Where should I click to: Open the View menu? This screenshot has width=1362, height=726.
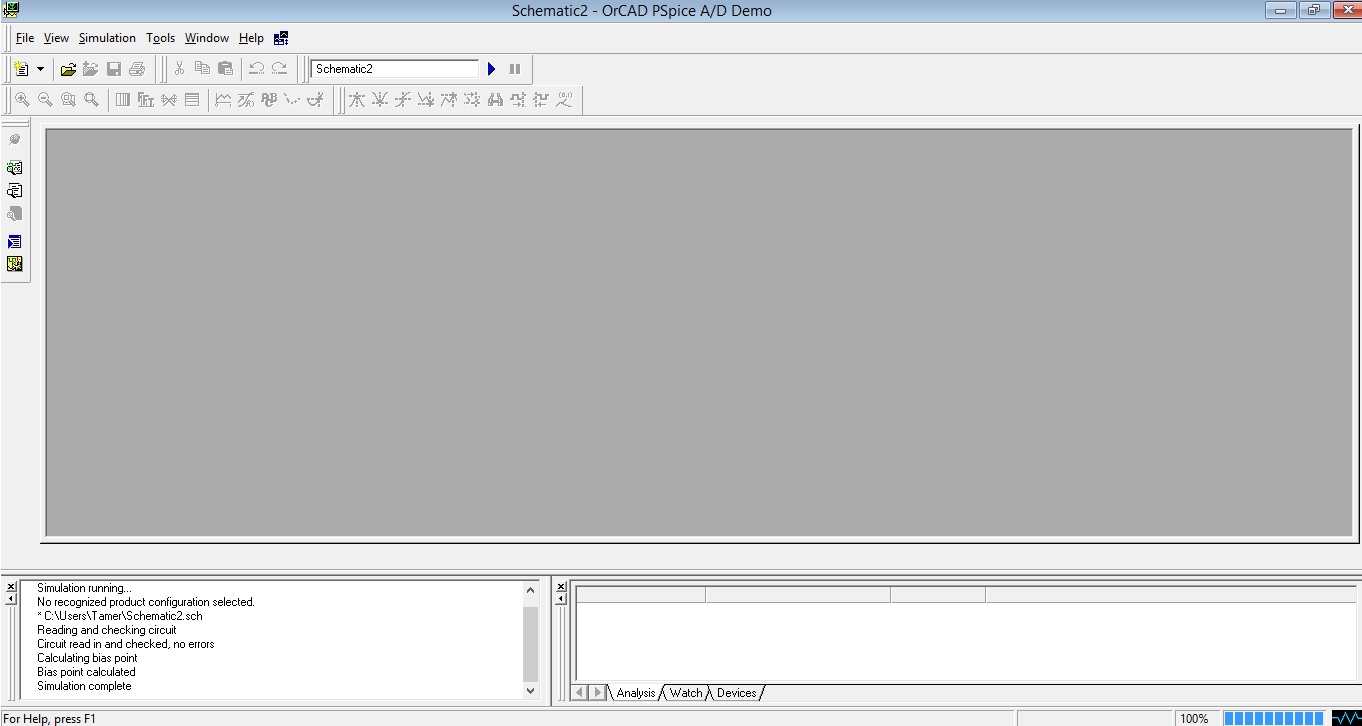click(x=56, y=38)
